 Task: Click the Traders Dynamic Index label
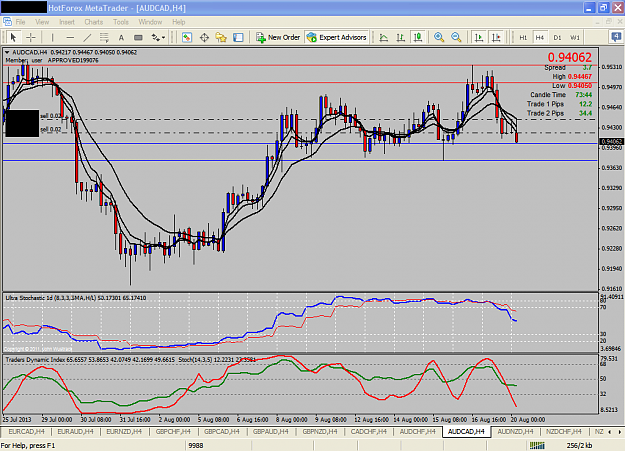[90, 360]
